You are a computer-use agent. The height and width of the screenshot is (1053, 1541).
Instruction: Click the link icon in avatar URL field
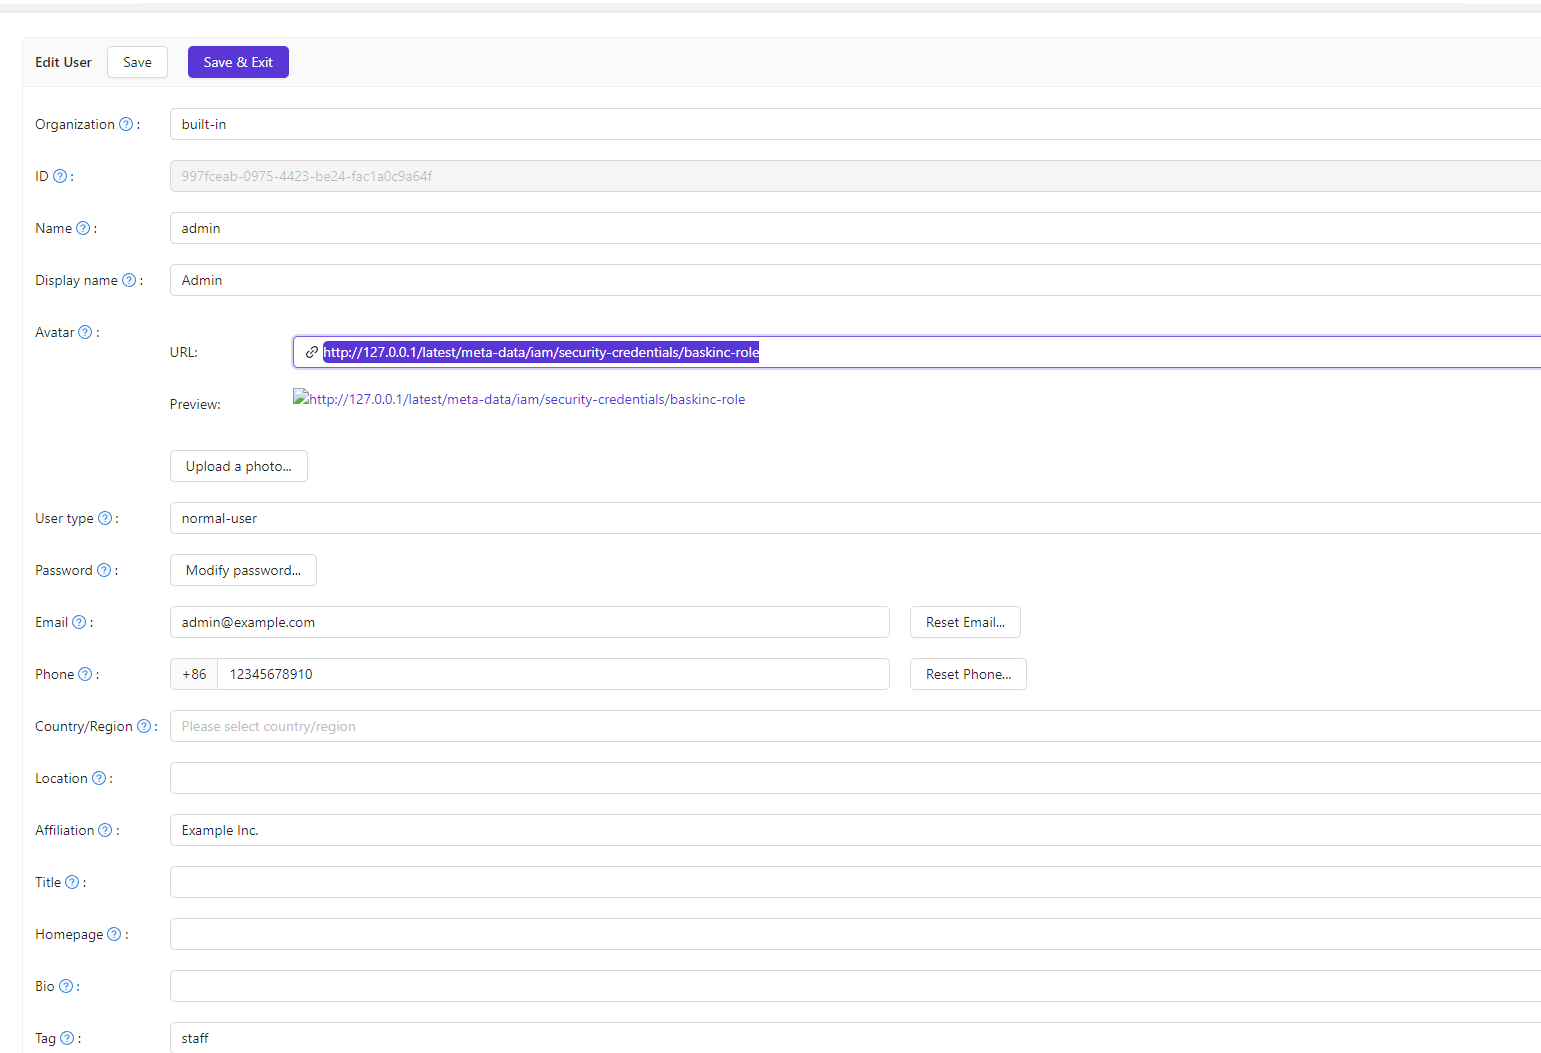(311, 351)
